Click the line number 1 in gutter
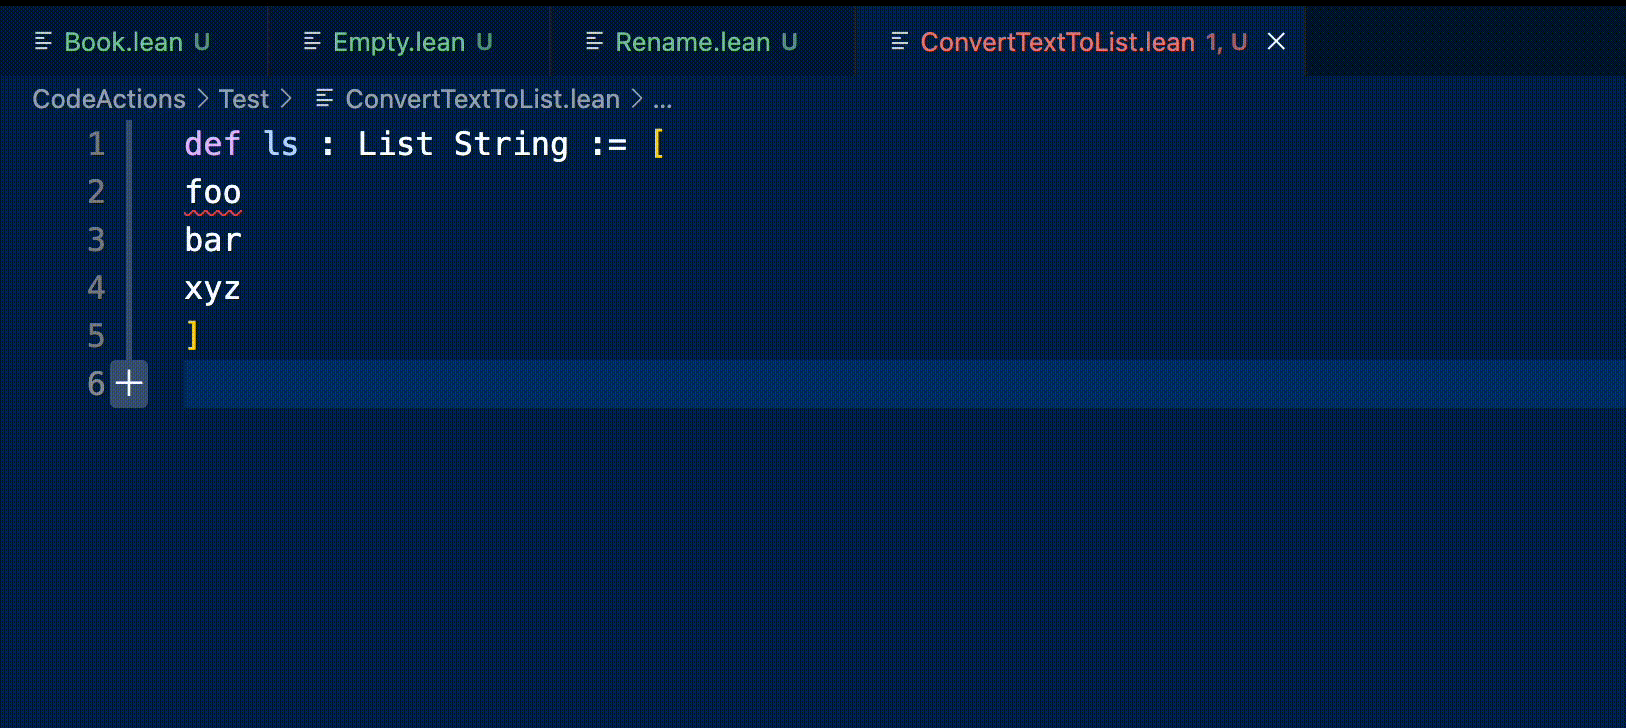This screenshot has width=1626, height=728. (96, 144)
